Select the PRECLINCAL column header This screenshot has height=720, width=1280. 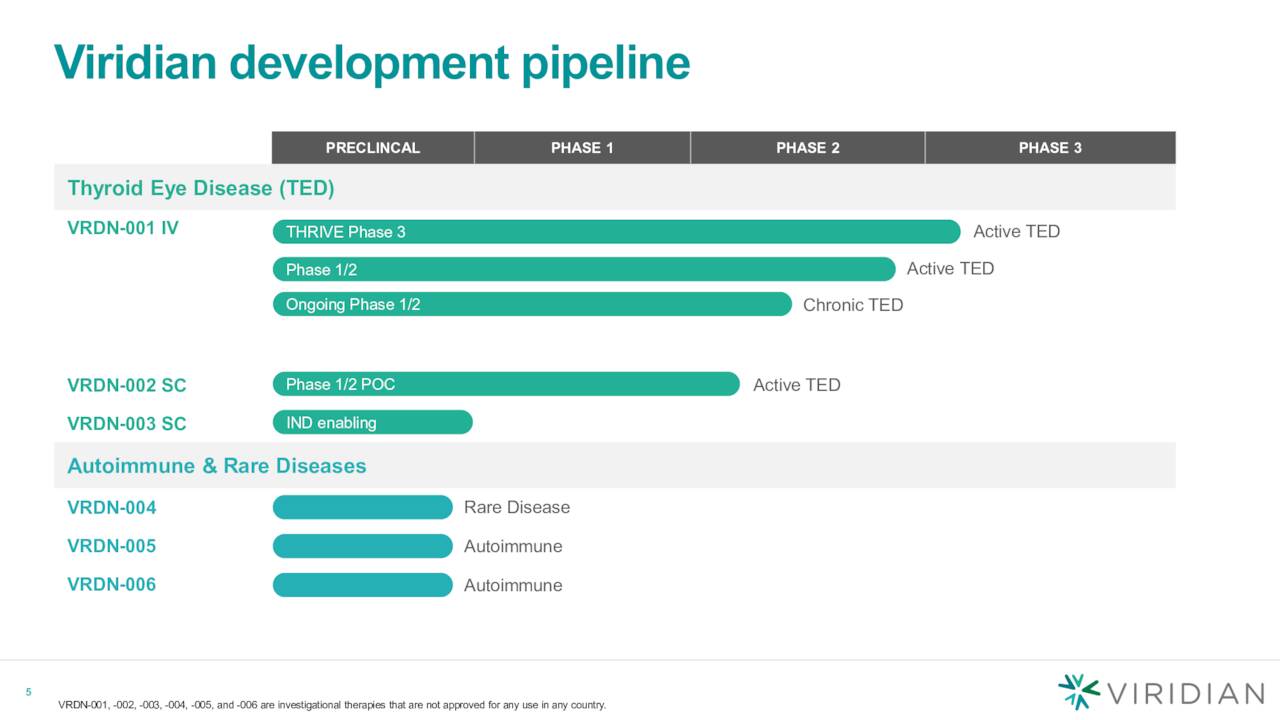pyautogui.click(x=372, y=147)
